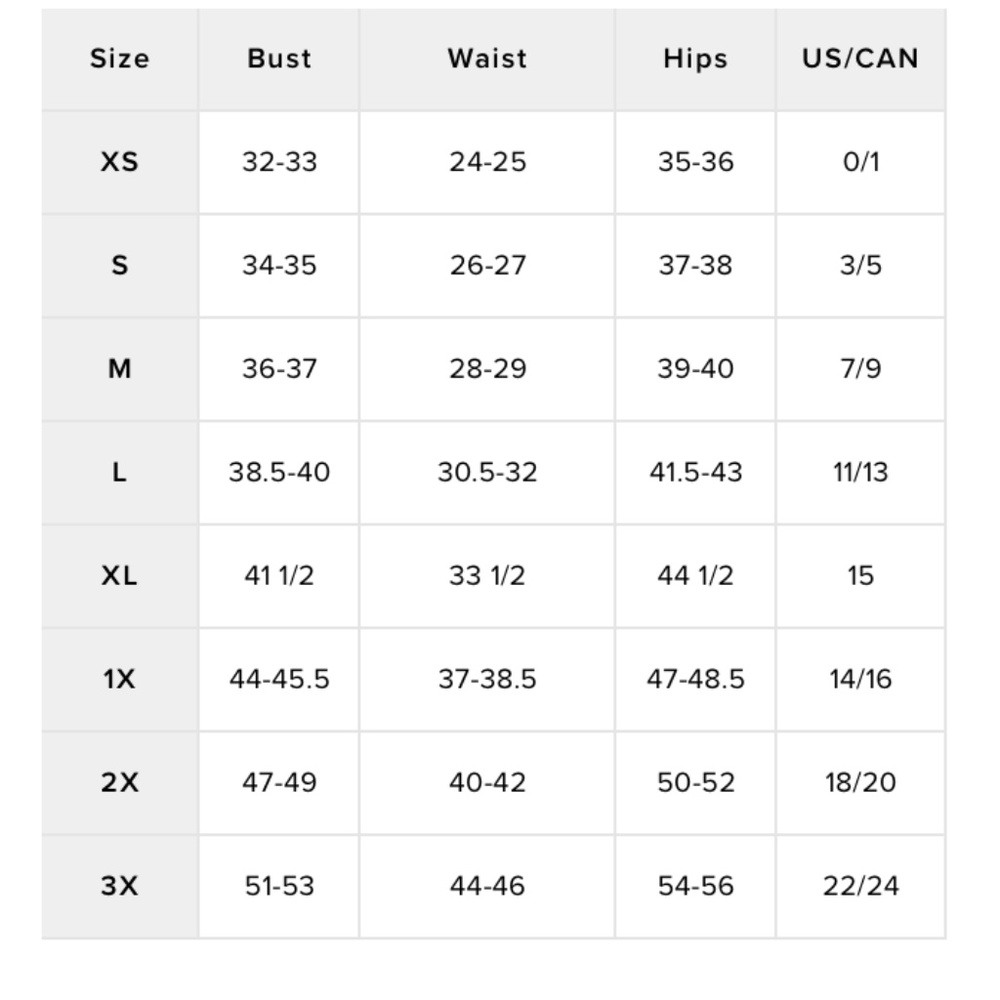Select the L size row label
The width and height of the screenshot is (1000, 1000).
pyautogui.click(x=120, y=473)
